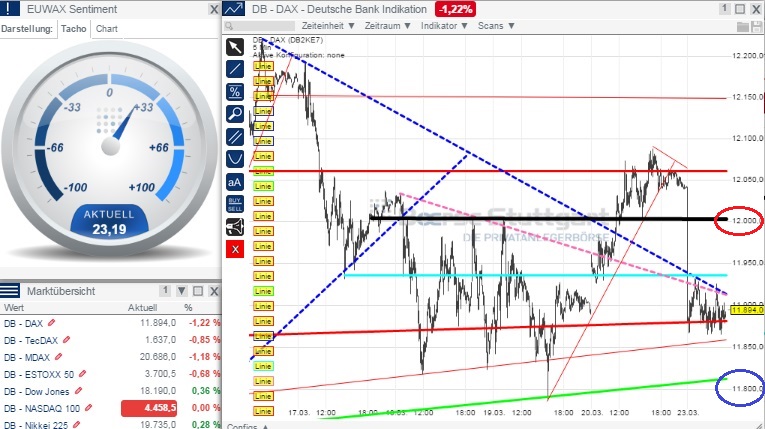Click pencil icon beside DB - DAX
This screenshot has width=765, height=429.
tap(52, 323)
